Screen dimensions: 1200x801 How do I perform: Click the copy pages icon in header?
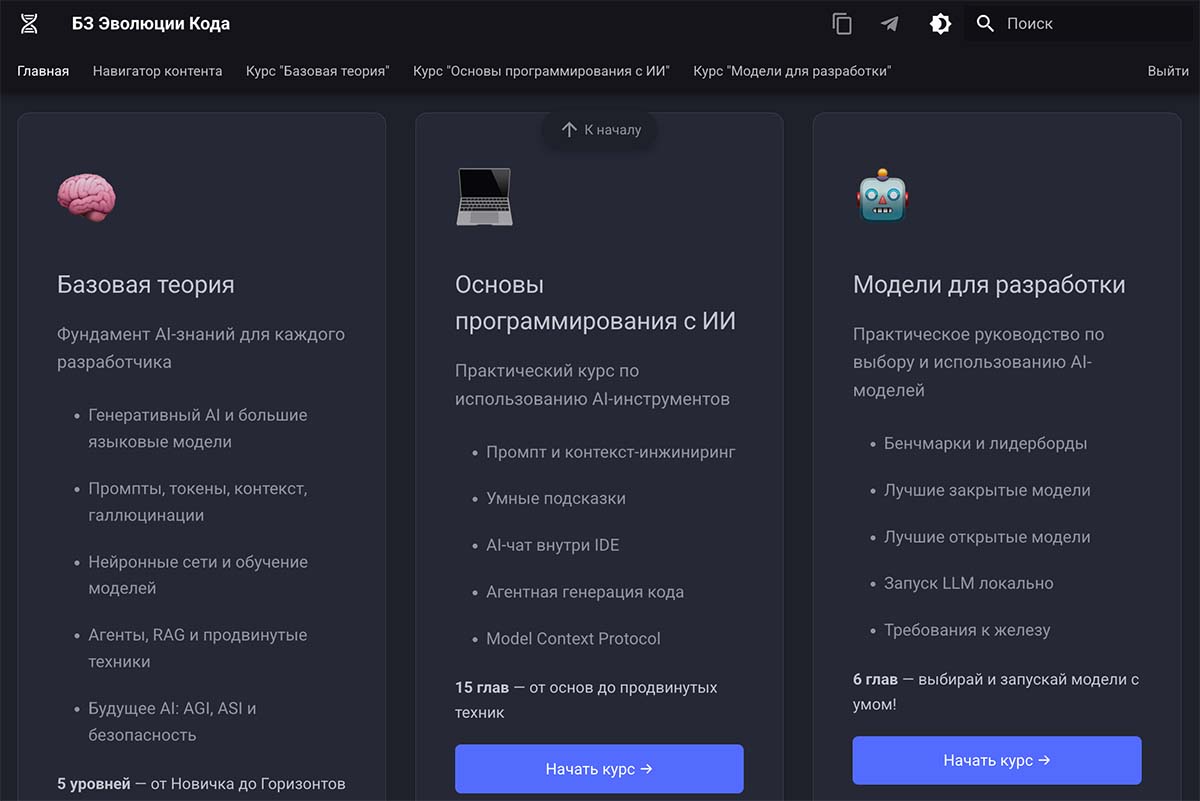tap(842, 24)
